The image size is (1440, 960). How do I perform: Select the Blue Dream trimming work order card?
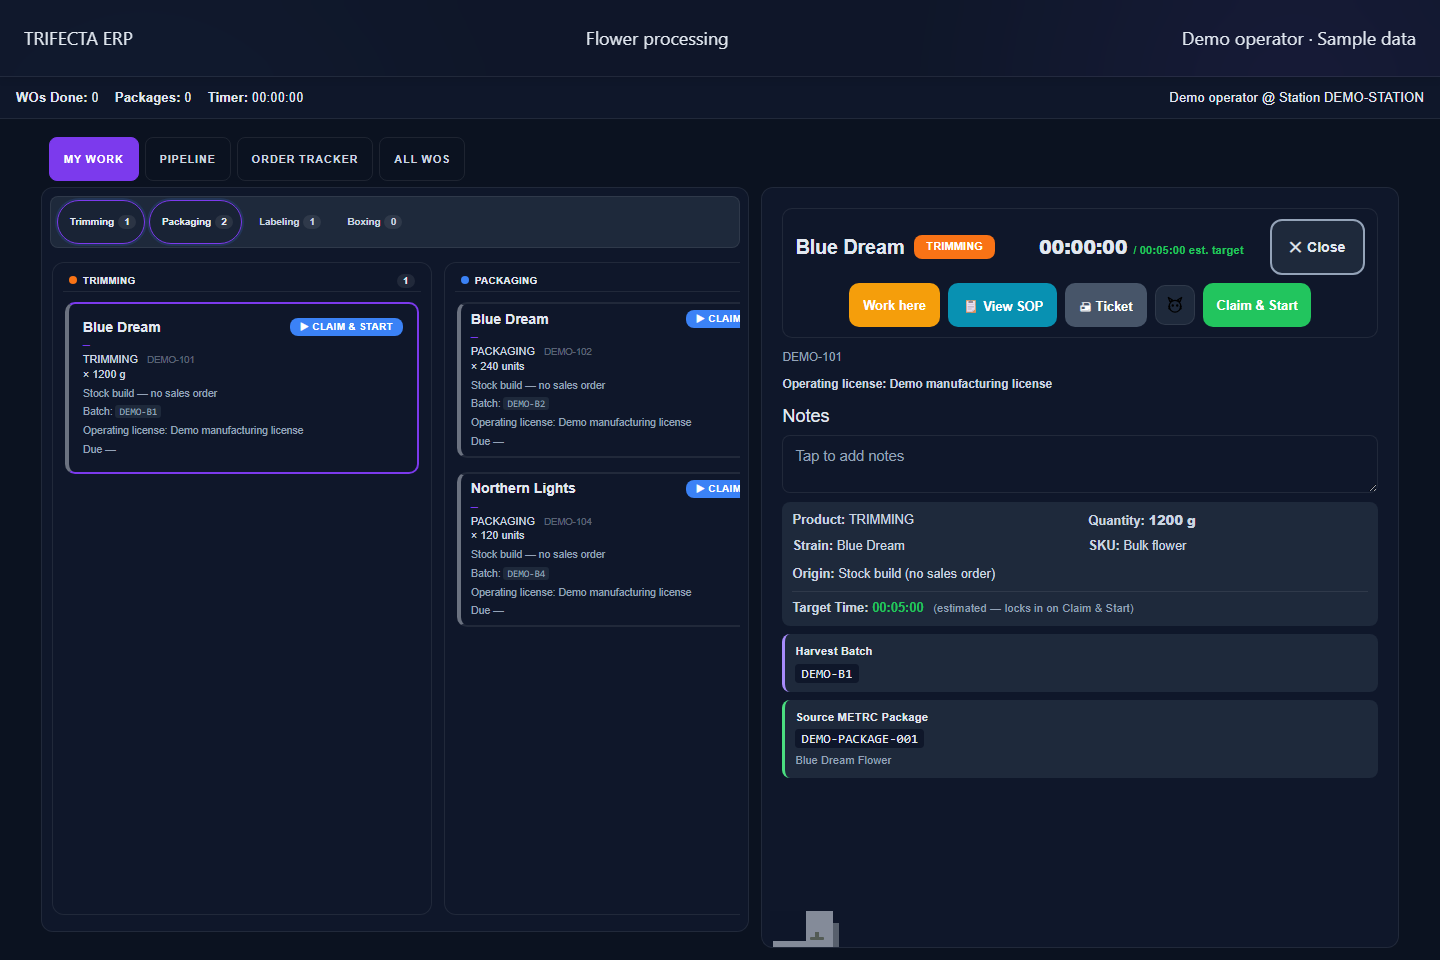[x=242, y=388]
